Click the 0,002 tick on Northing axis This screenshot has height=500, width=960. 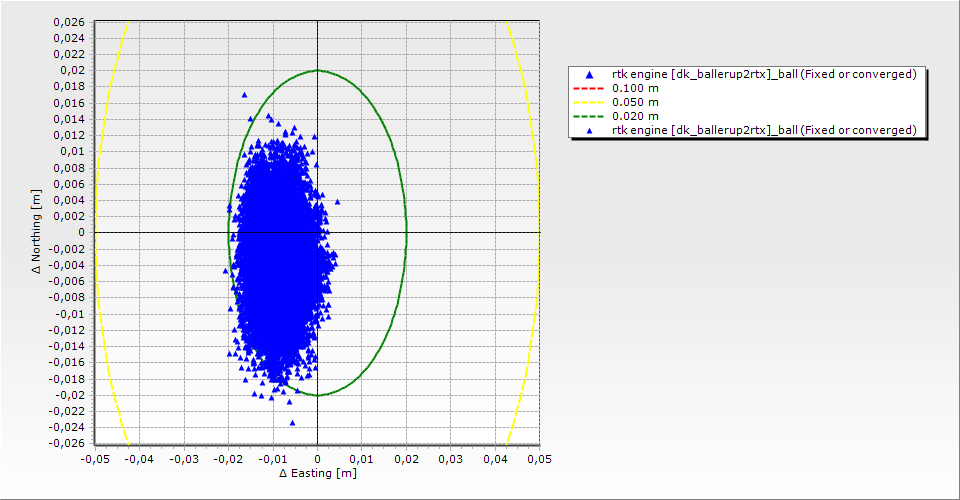pyautogui.click(x=69, y=216)
